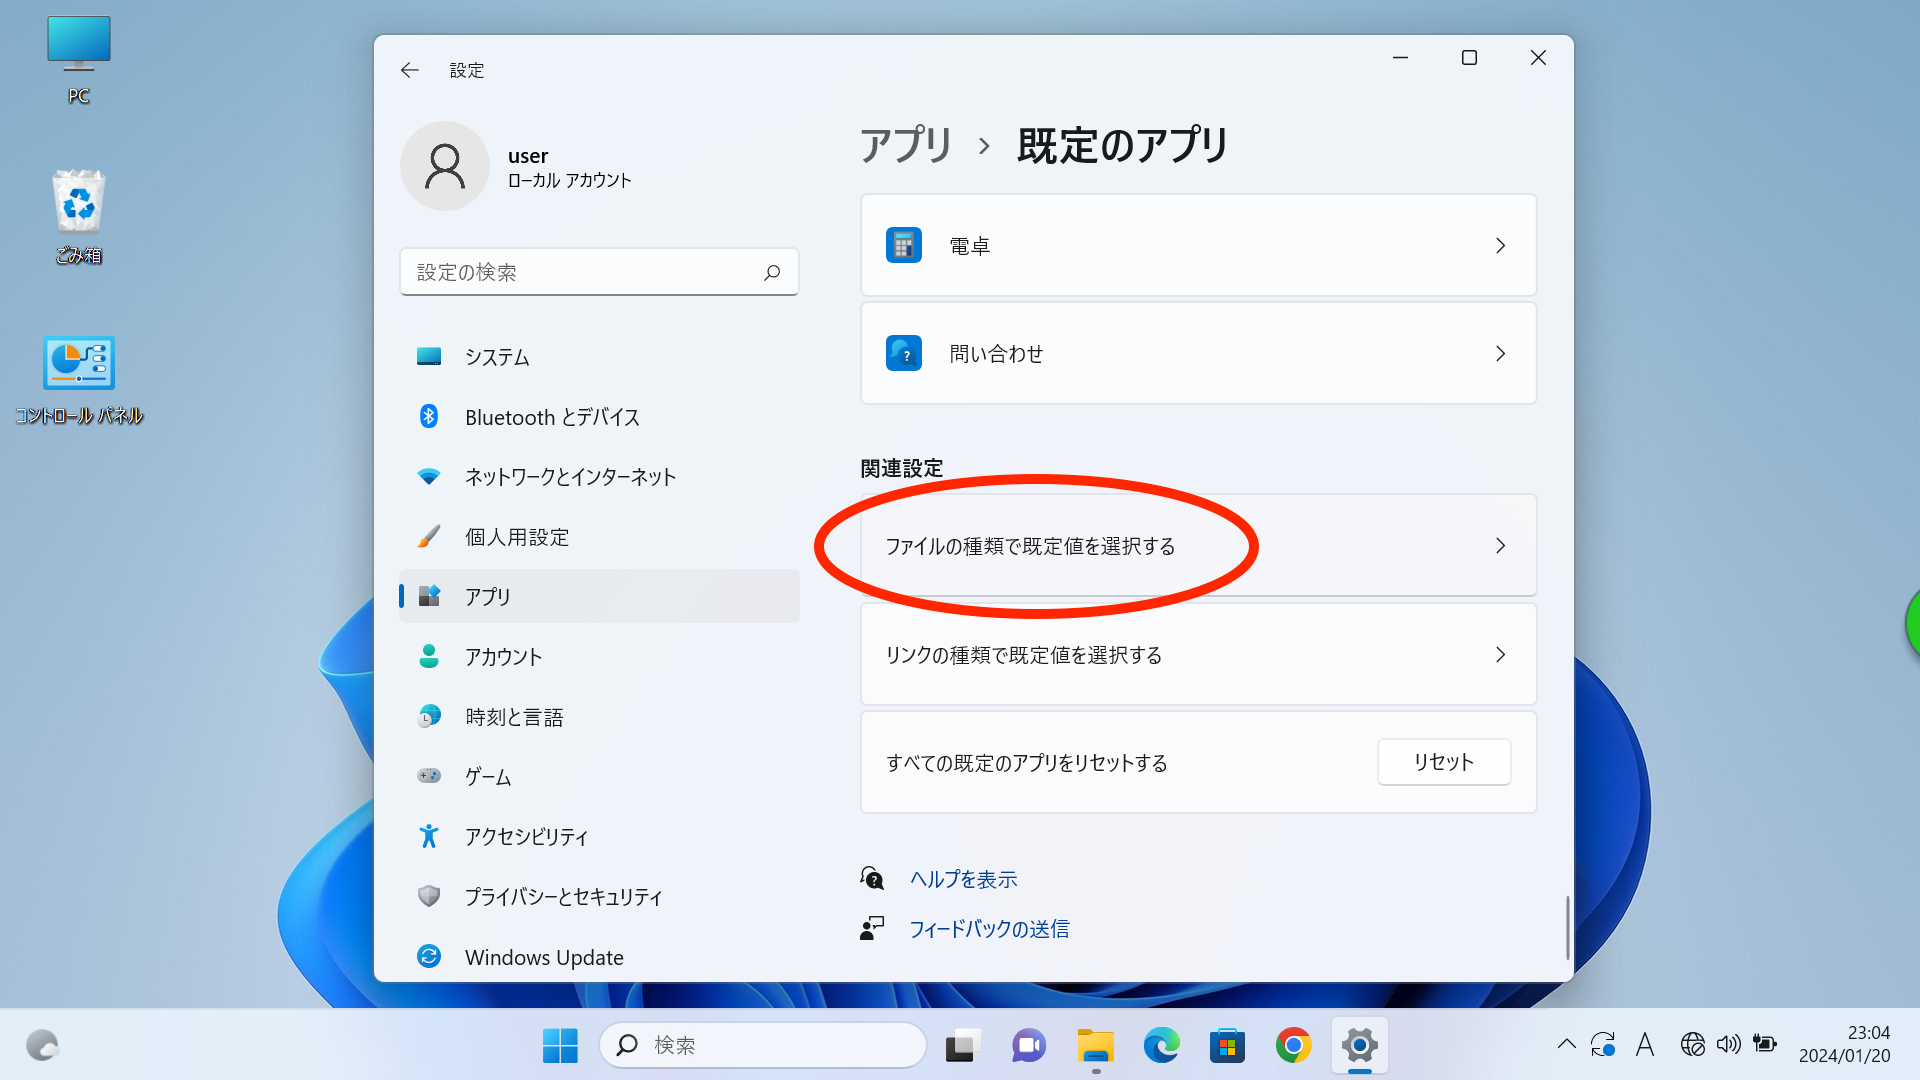Click the 設定の検索 input field

coord(580,272)
